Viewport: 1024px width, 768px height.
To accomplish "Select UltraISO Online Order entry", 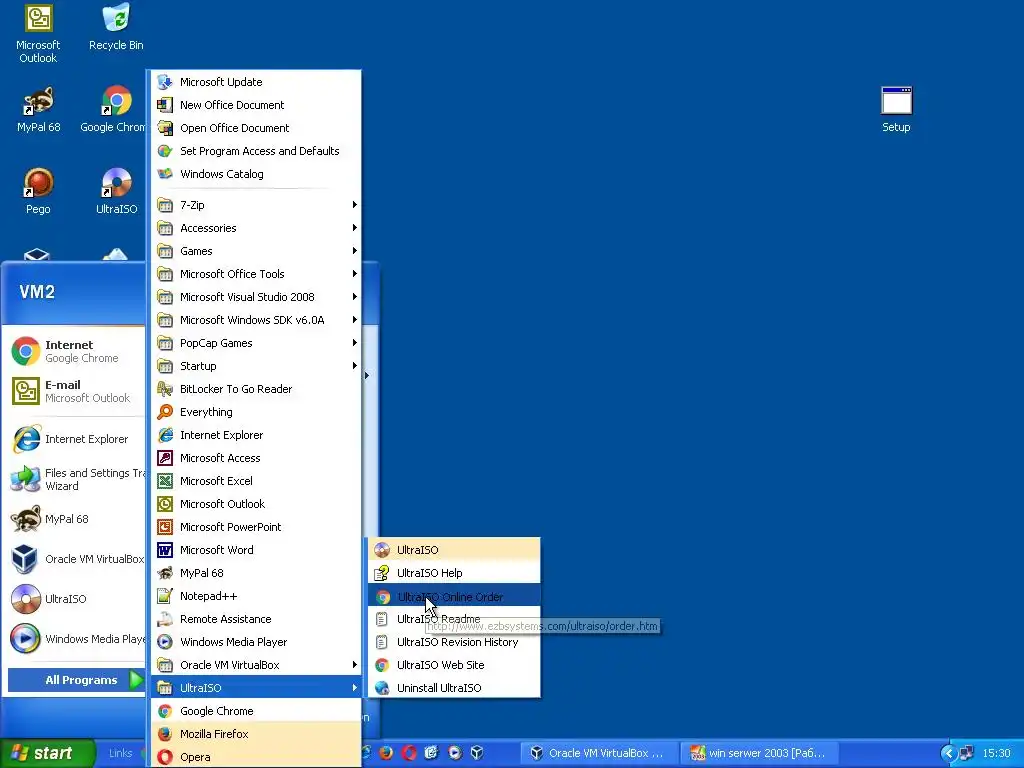I will [x=455, y=596].
